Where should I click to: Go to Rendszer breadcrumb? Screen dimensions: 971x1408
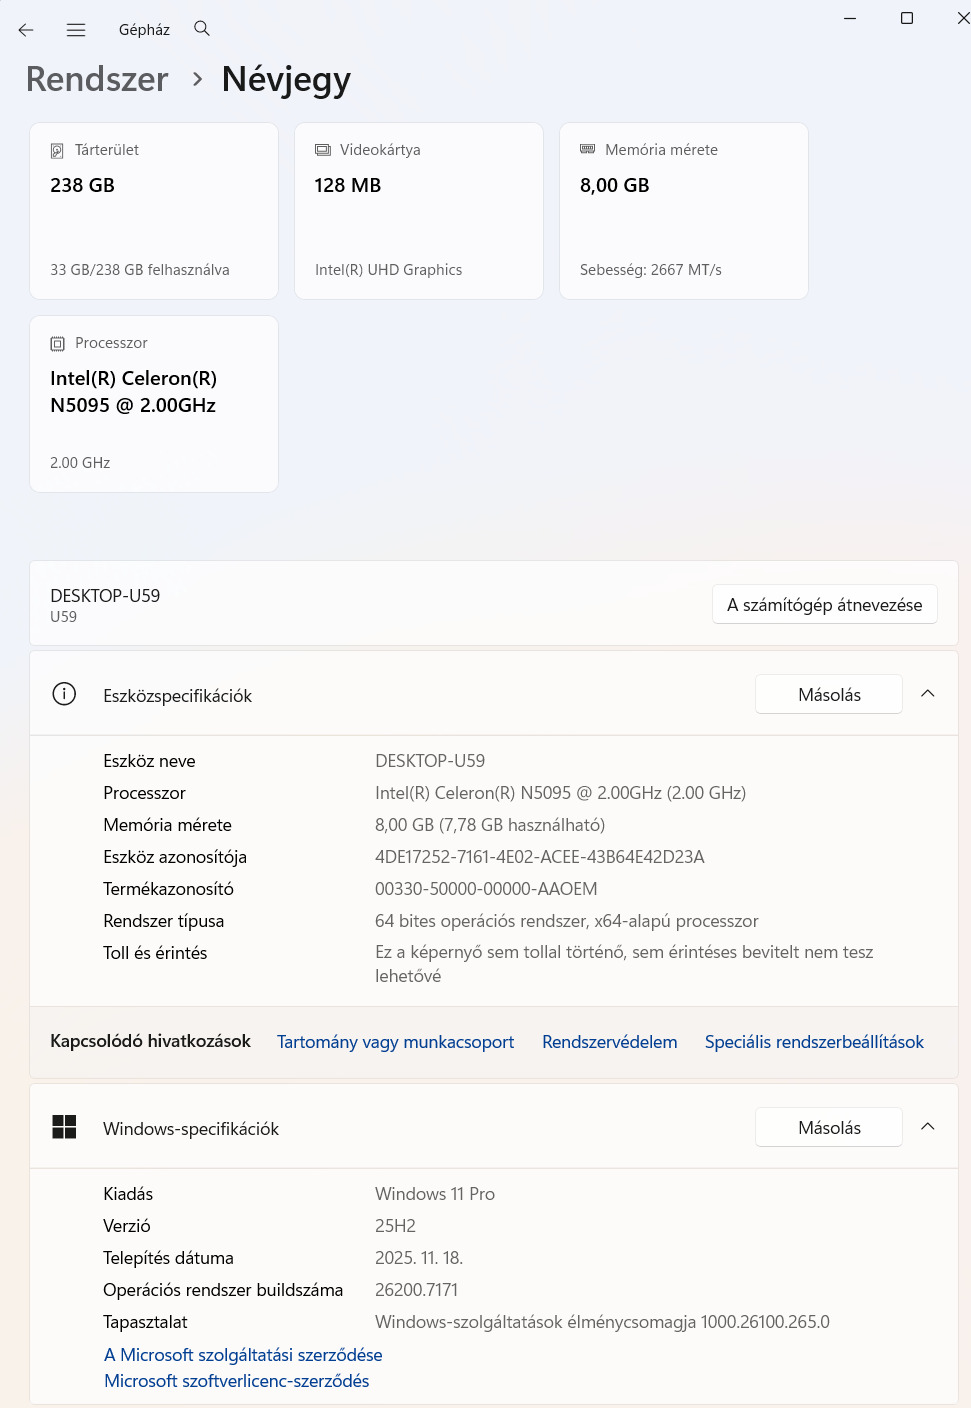click(x=97, y=79)
